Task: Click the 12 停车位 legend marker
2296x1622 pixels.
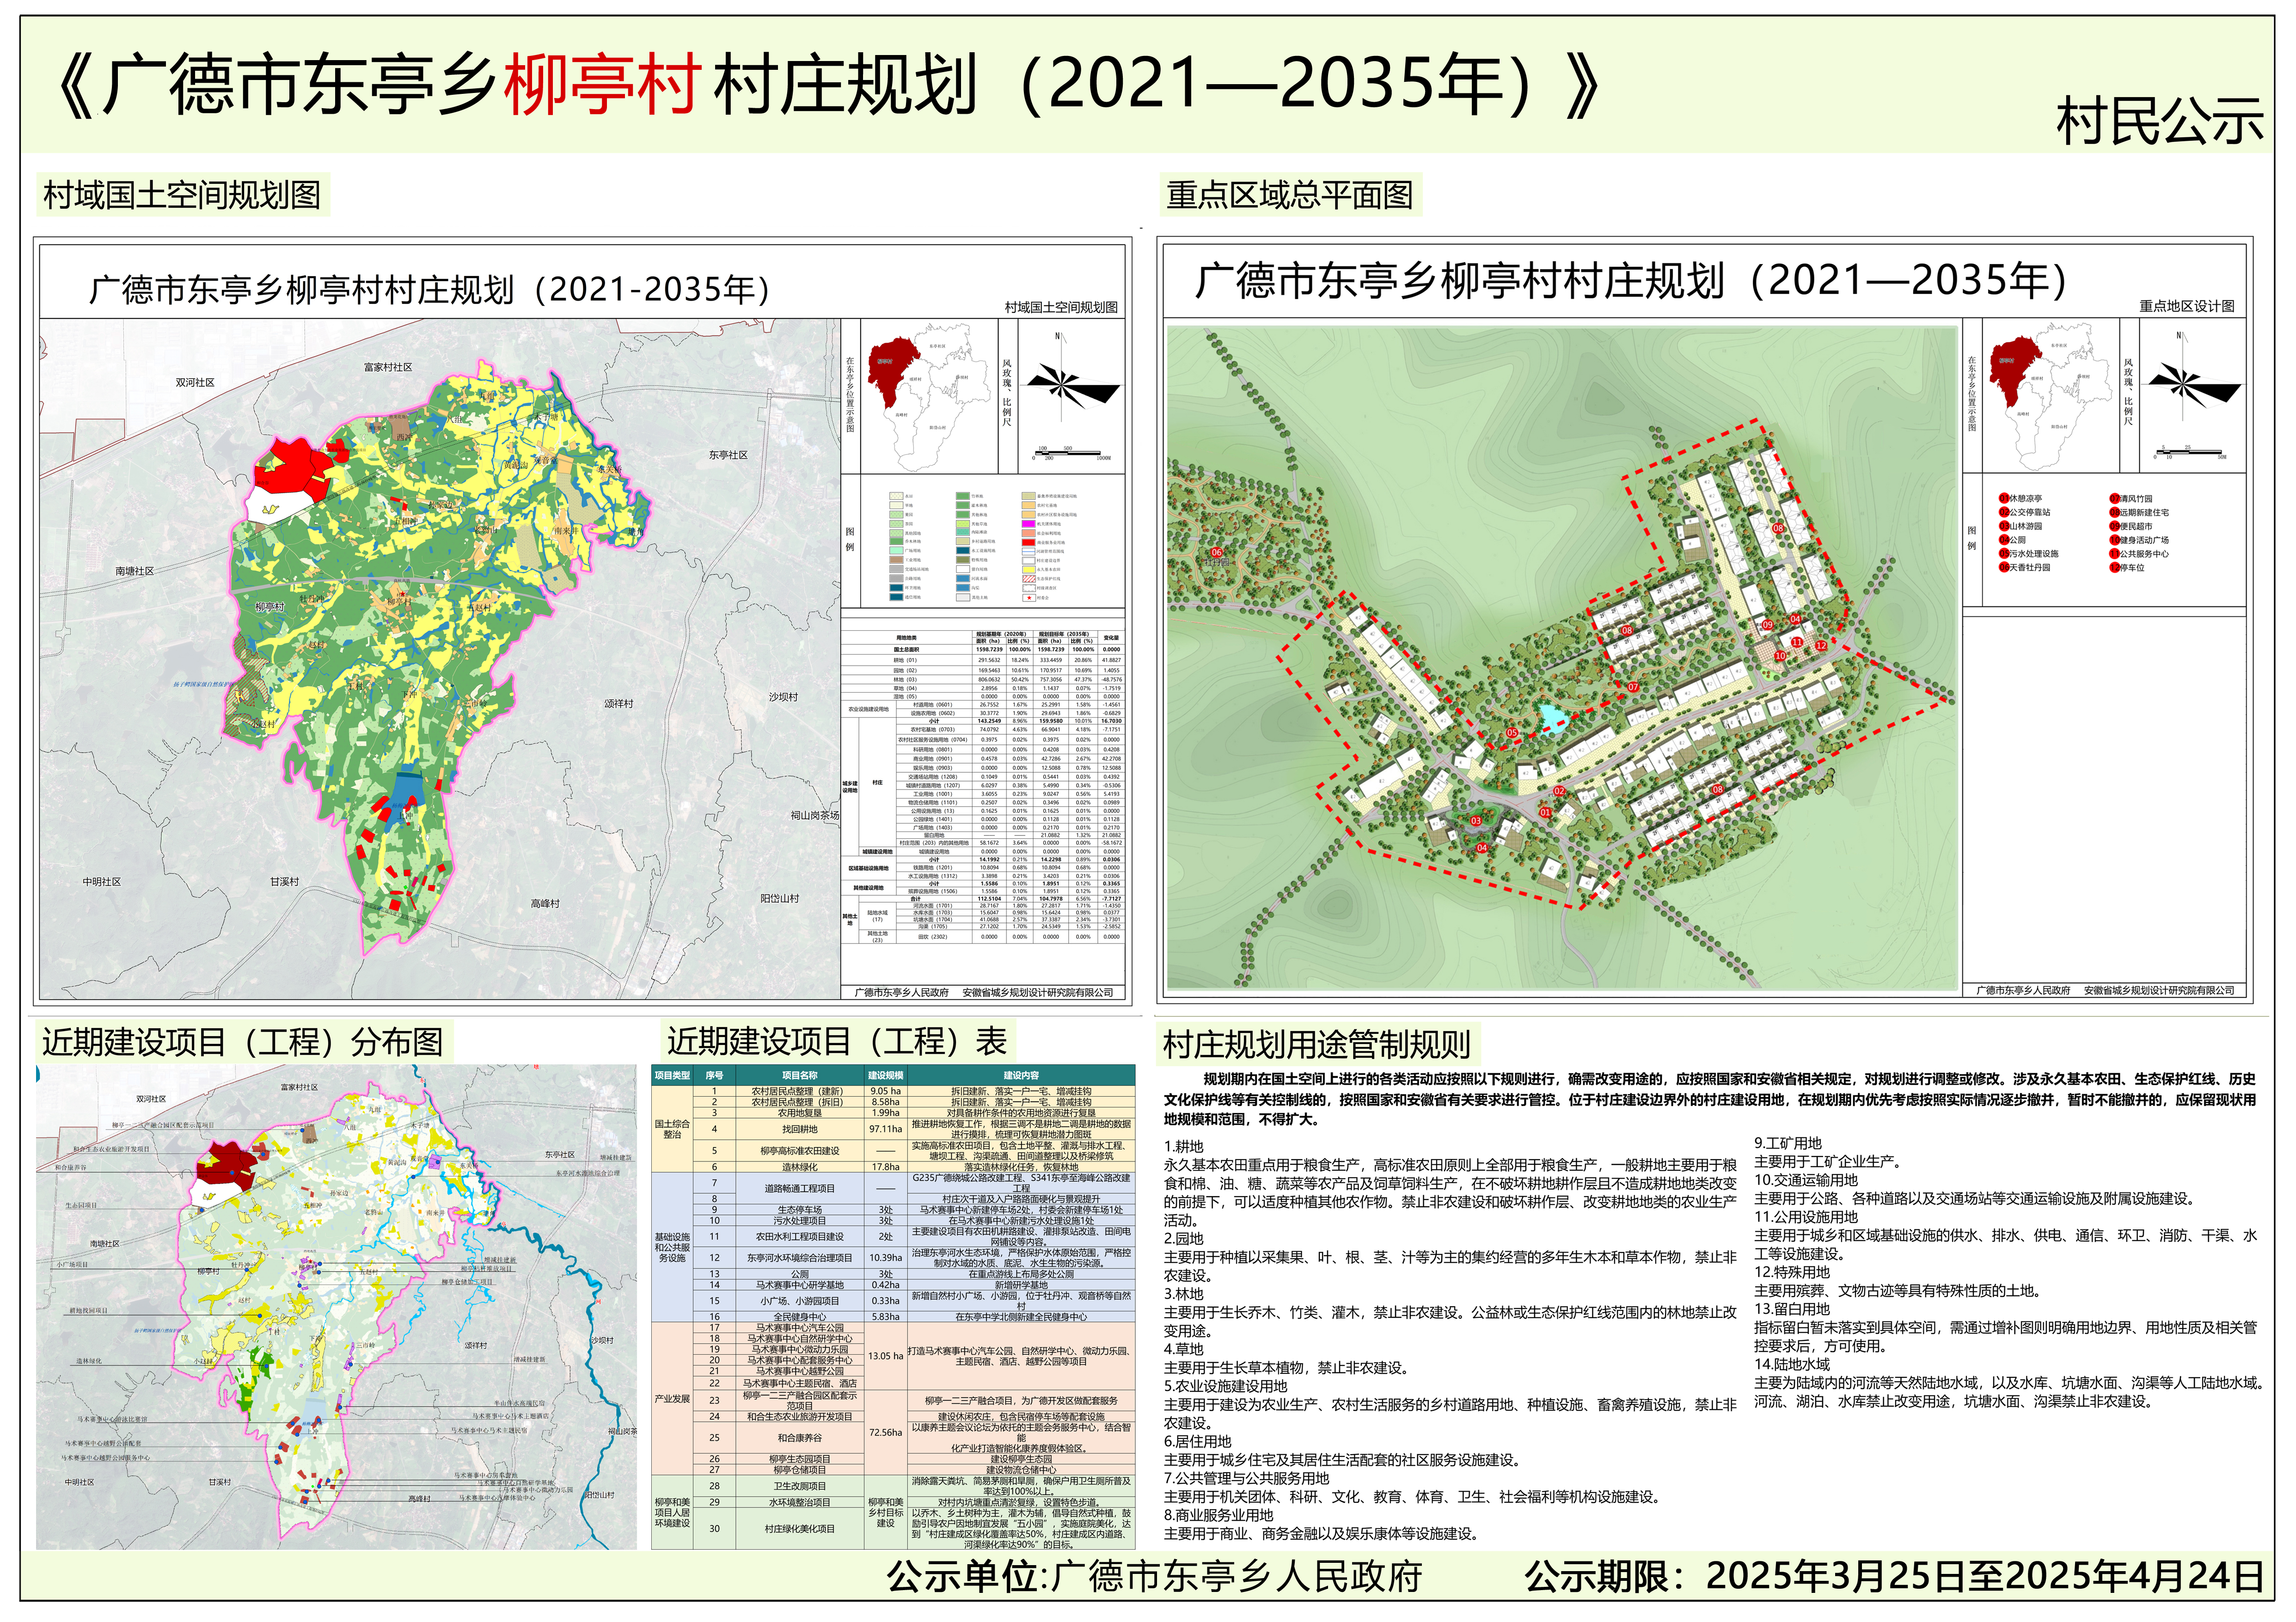Action: tap(2115, 567)
